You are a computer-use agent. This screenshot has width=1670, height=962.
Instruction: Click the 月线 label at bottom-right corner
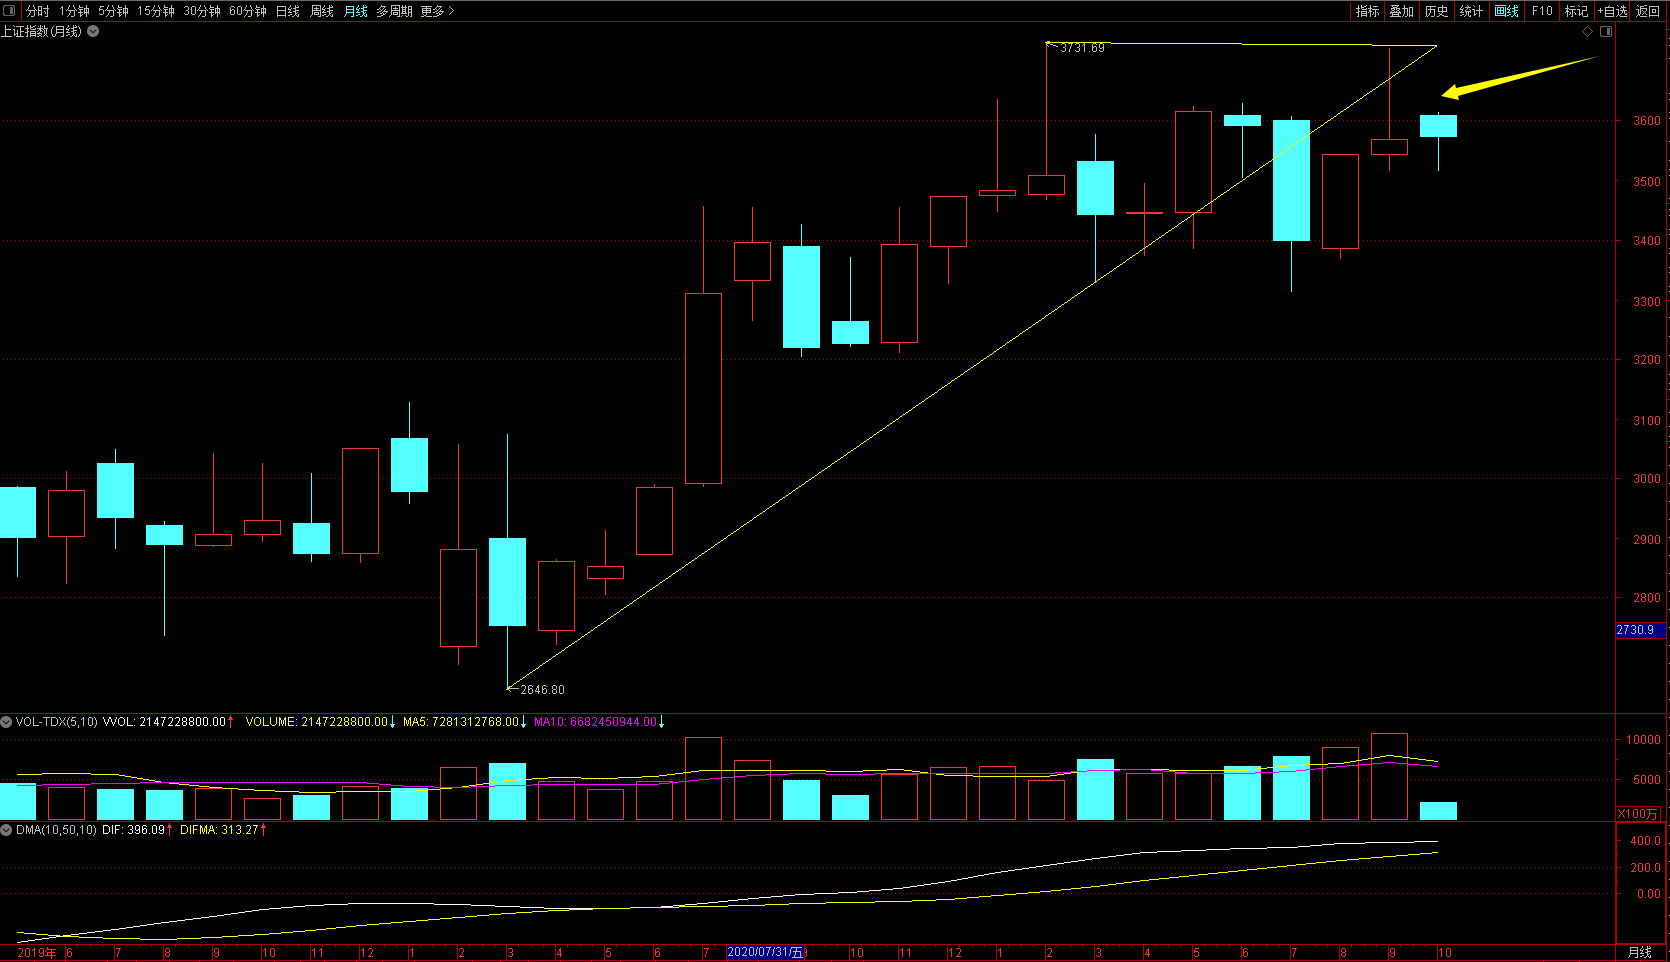coord(1640,953)
